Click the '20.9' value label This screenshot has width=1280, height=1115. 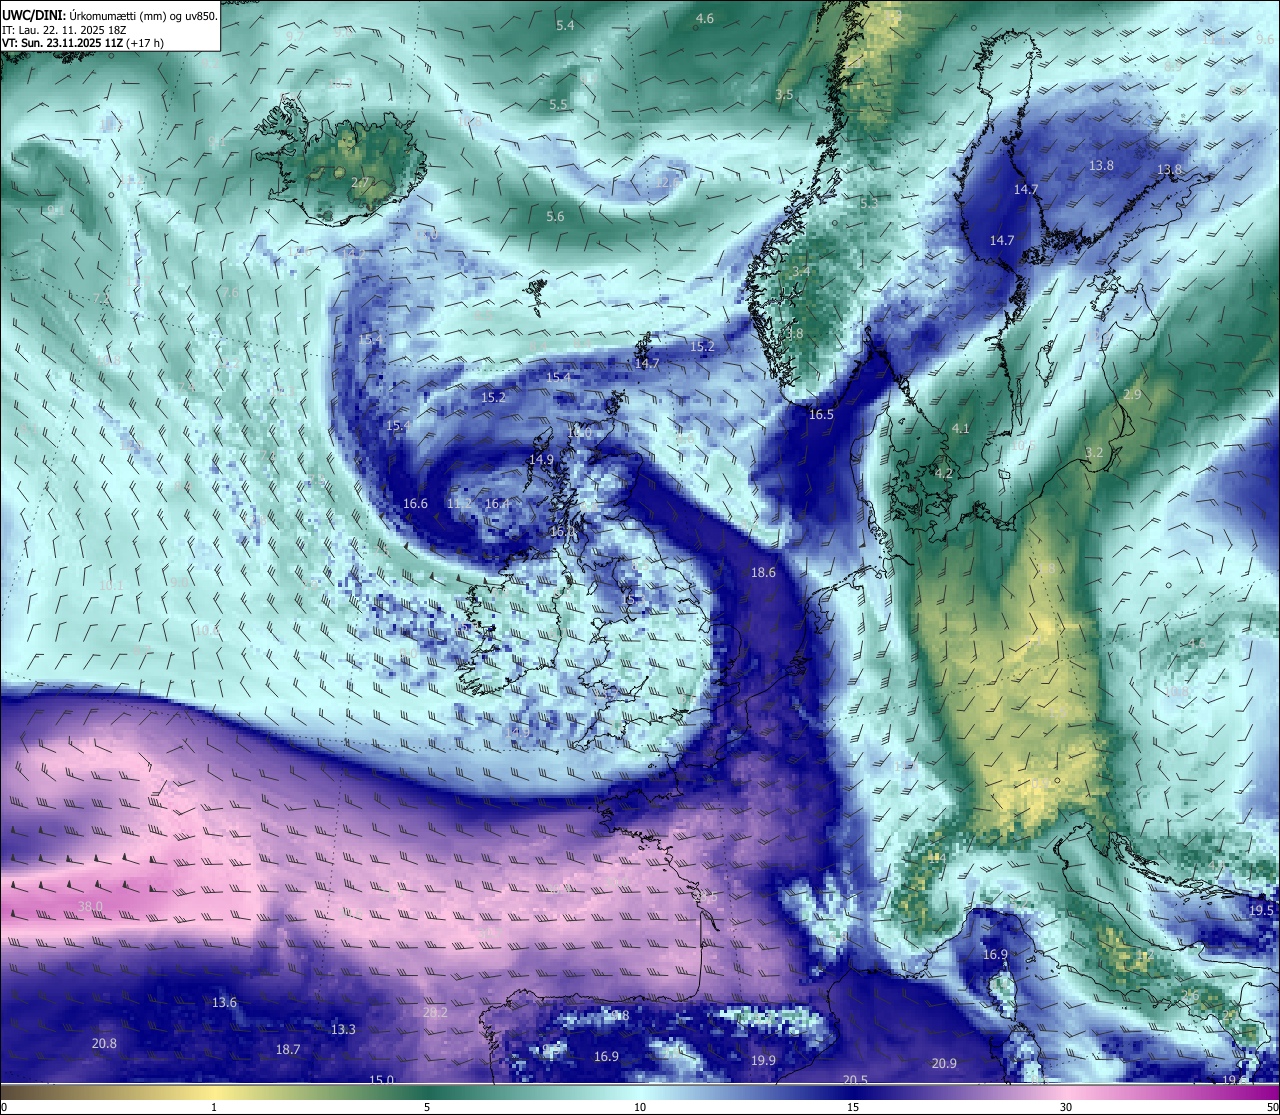[x=944, y=1063]
